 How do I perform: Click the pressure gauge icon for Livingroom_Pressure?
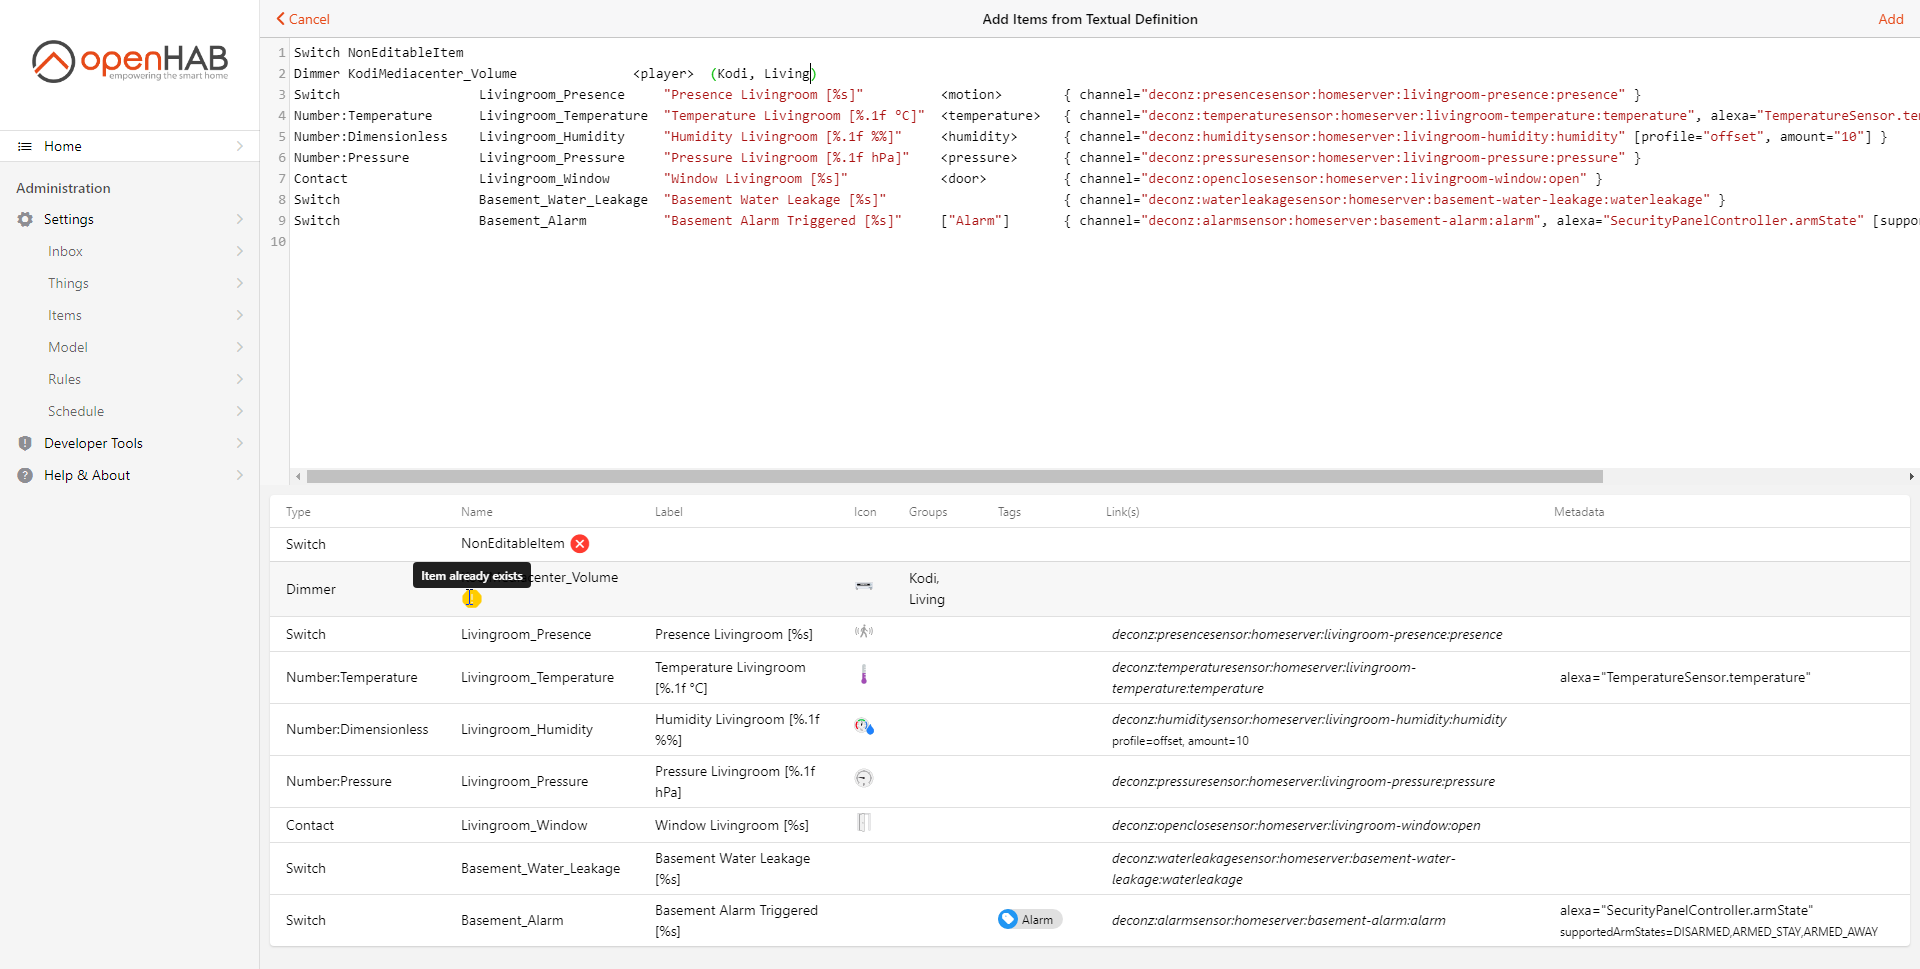[864, 778]
